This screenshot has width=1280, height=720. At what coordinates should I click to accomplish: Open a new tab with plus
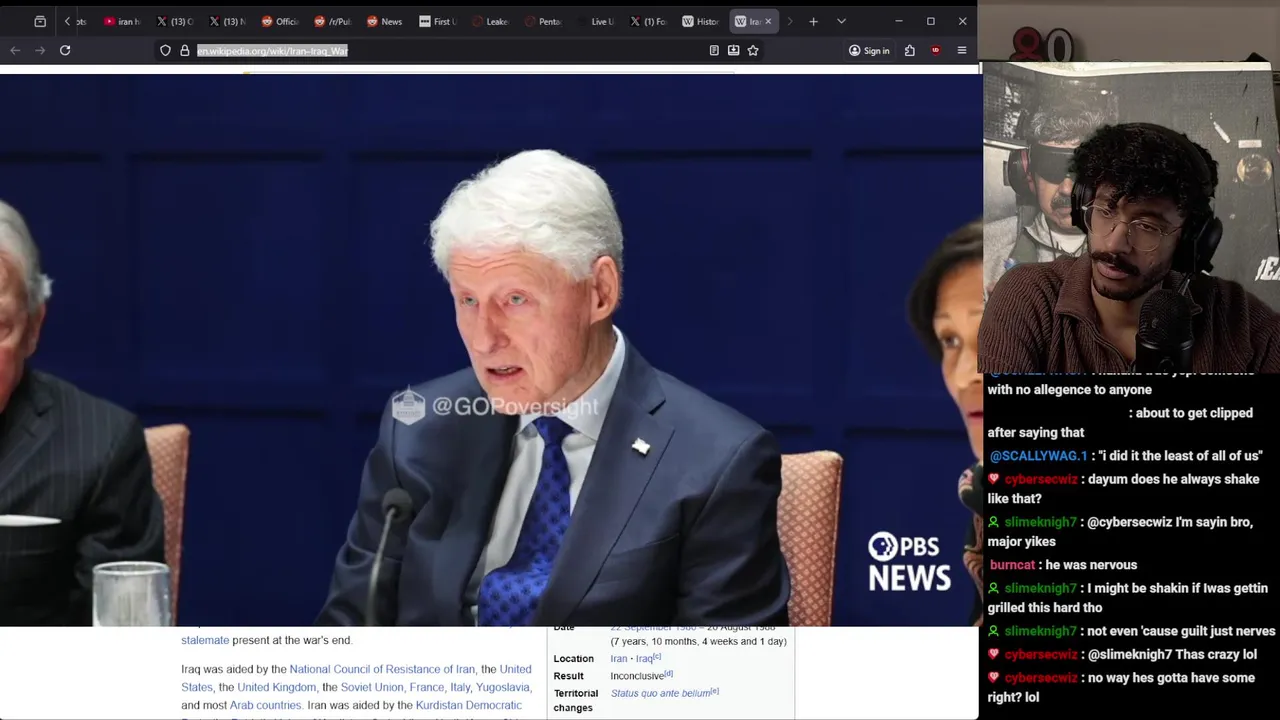pos(813,21)
